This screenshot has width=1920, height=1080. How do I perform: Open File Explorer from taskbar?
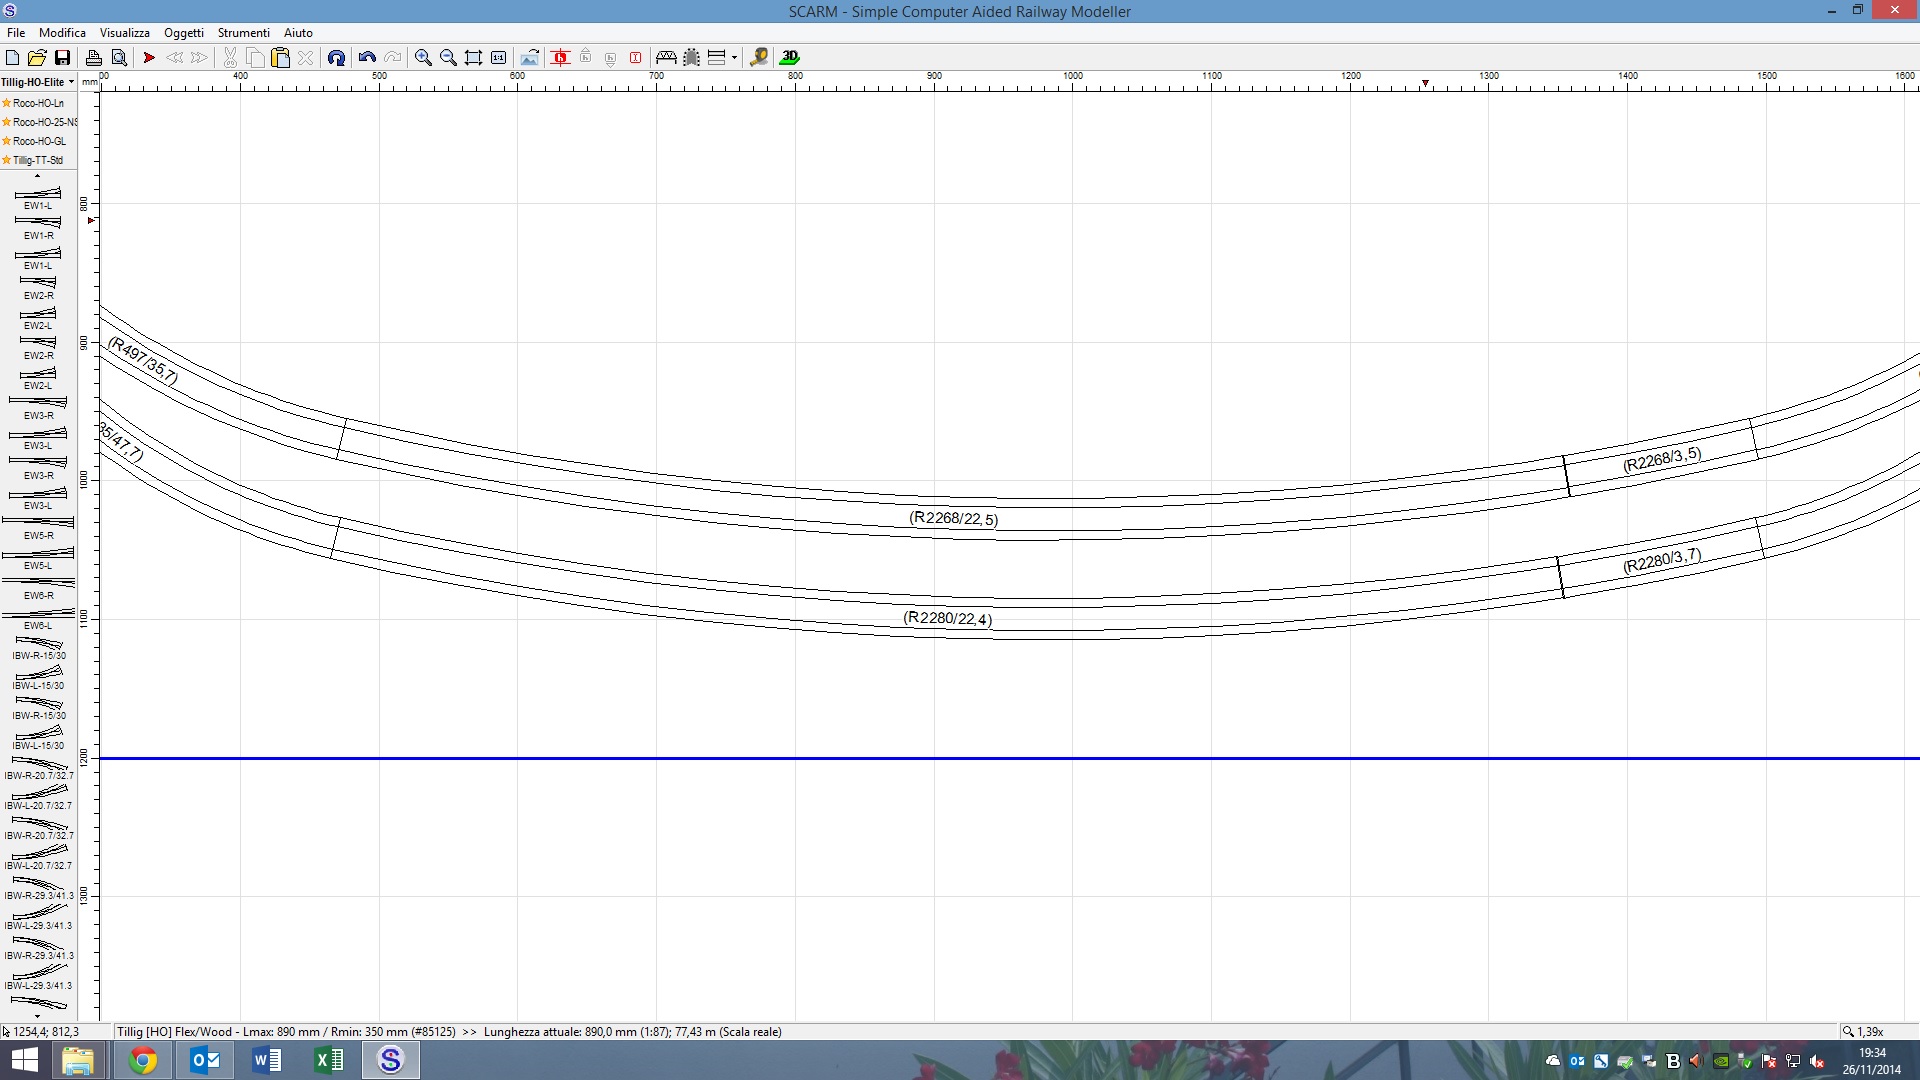[78, 1060]
